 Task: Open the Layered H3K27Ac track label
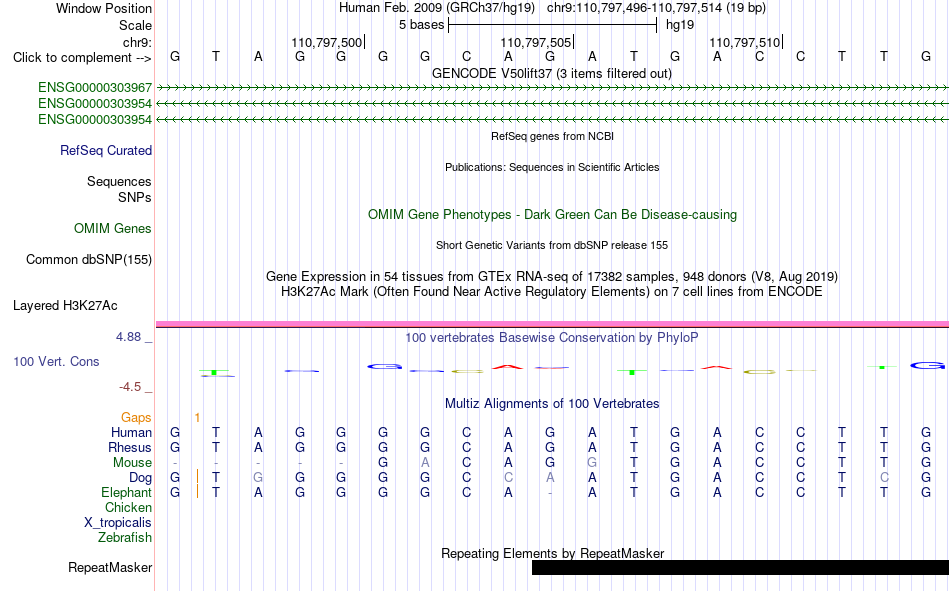click(x=65, y=306)
